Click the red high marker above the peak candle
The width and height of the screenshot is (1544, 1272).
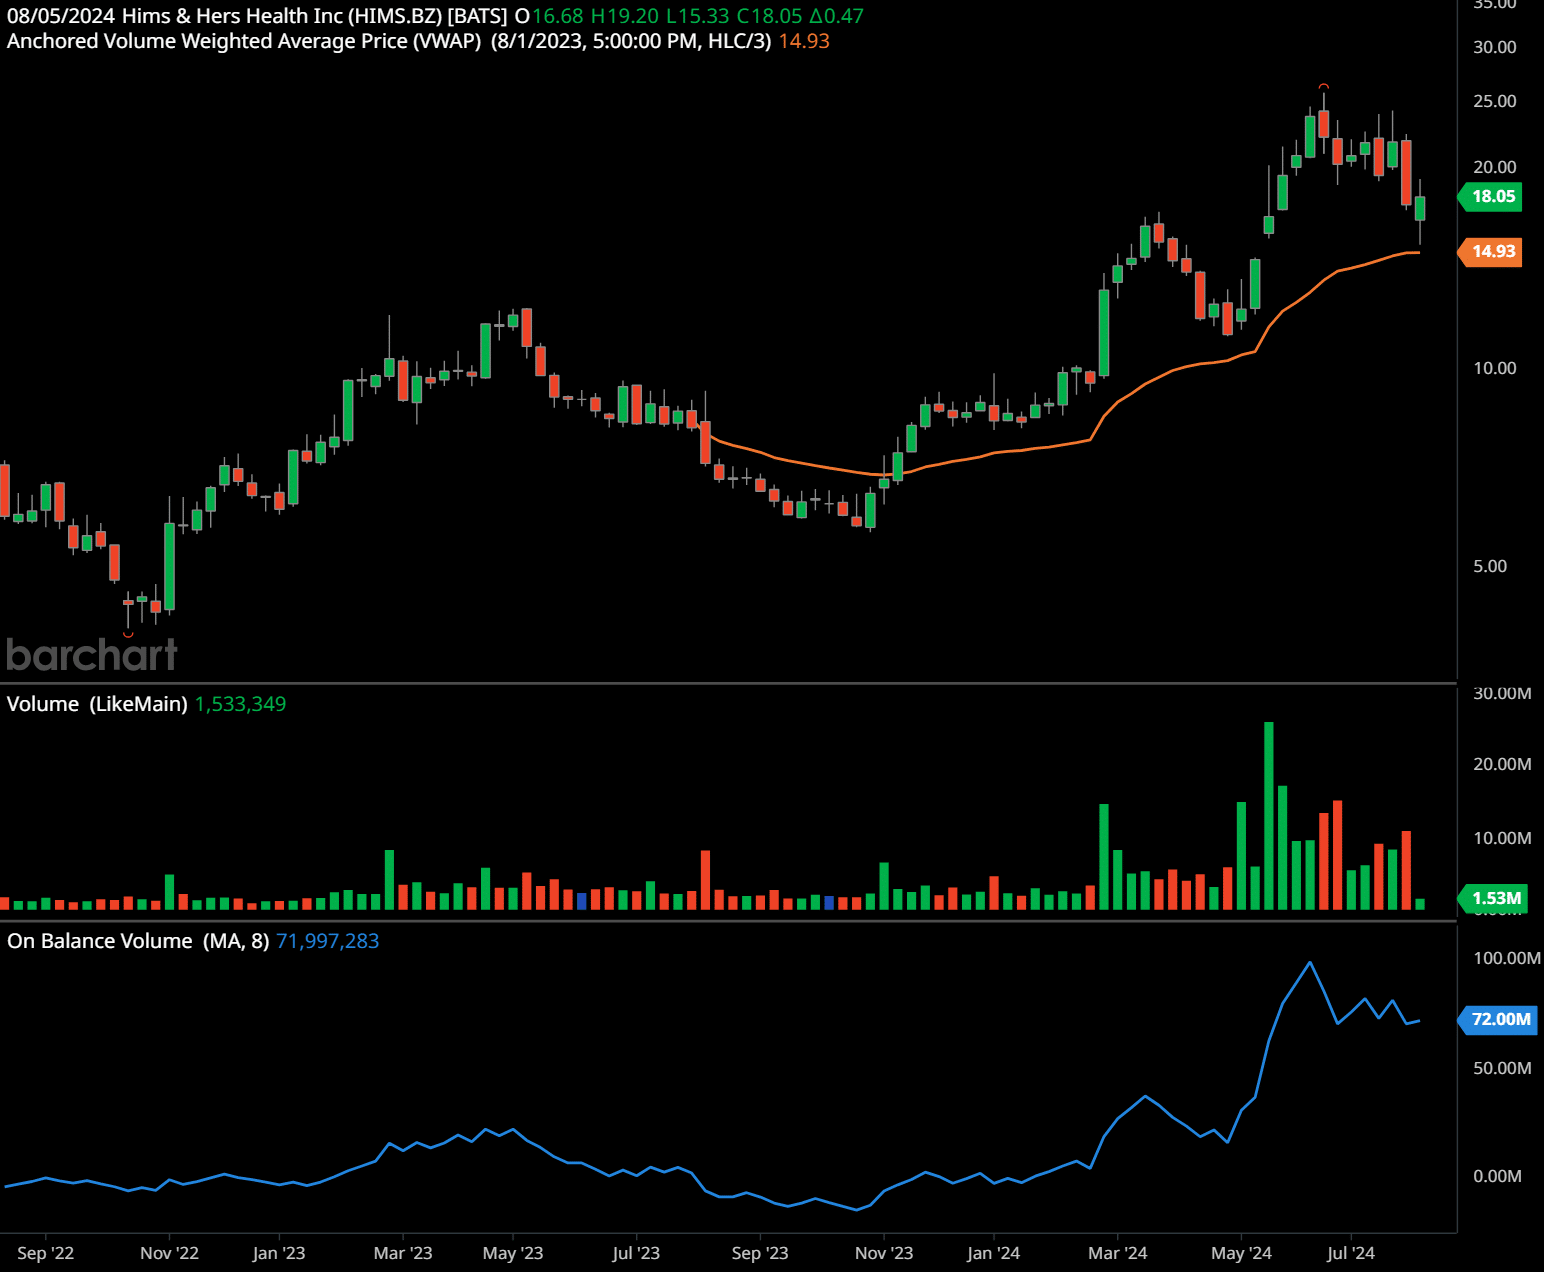1323,86
